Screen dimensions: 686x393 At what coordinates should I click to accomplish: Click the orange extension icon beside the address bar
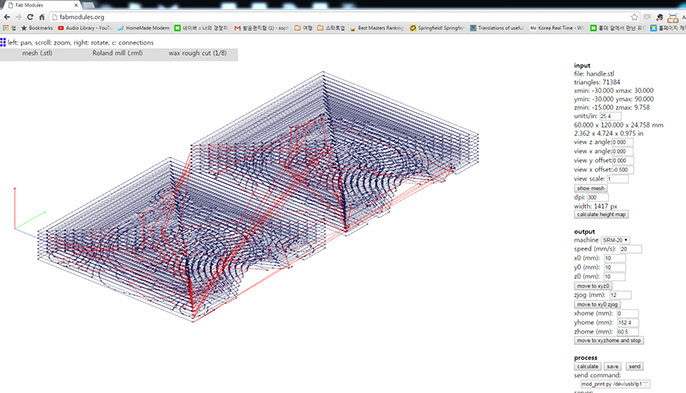pyautogui.click(x=673, y=18)
